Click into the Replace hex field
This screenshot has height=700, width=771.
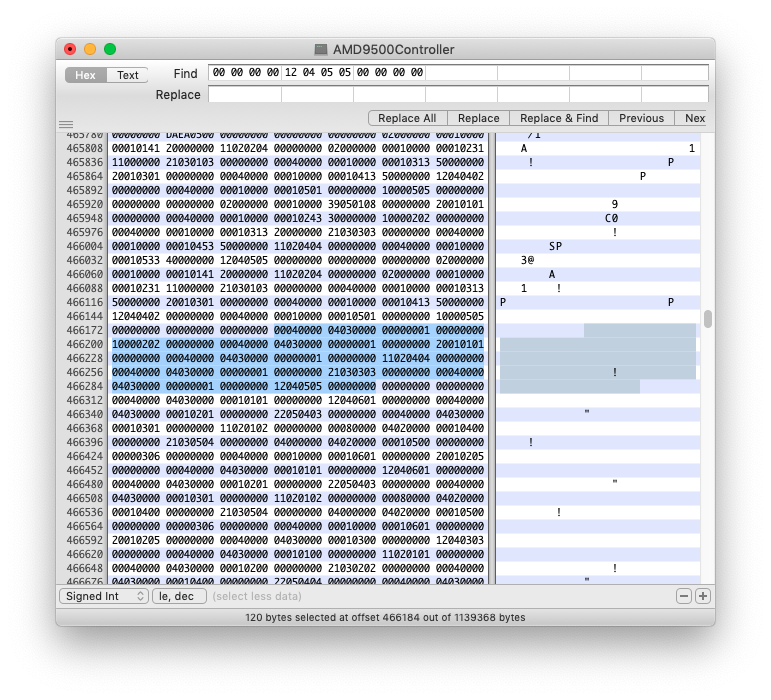click(458, 94)
